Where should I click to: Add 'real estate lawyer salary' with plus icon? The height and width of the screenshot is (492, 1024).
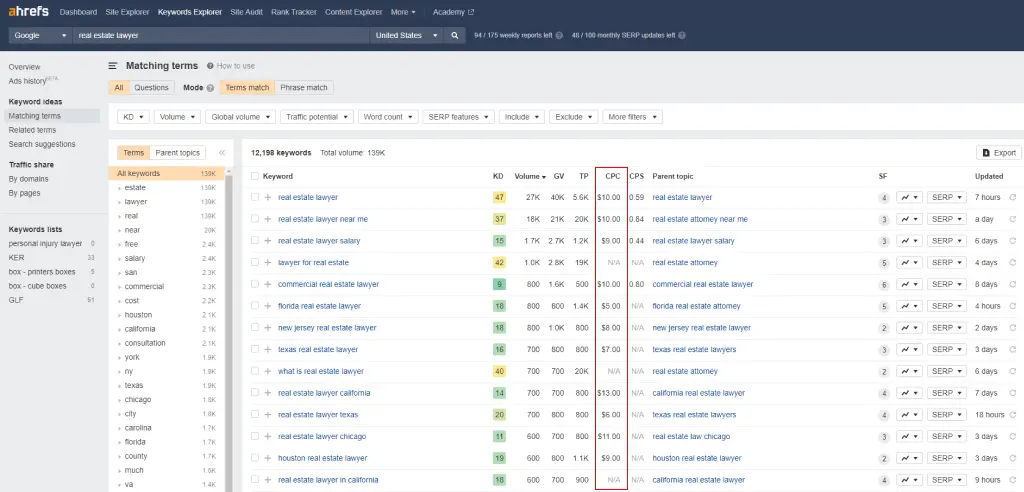click(268, 240)
